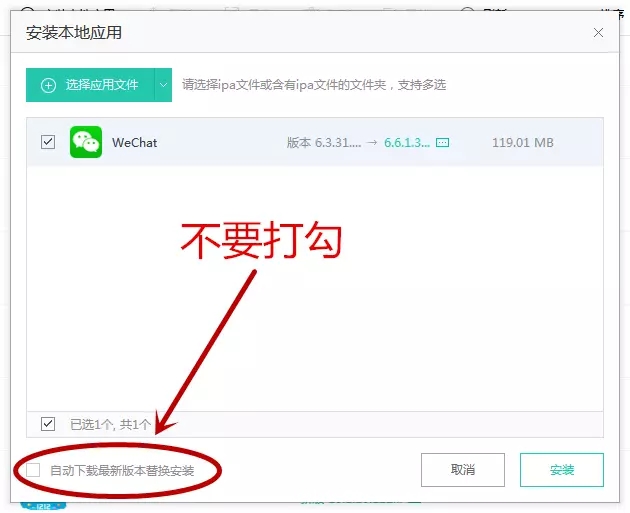630x513 pixels.
Task: Uncheck the WeChat row checkbox
Action: point(48,142)
